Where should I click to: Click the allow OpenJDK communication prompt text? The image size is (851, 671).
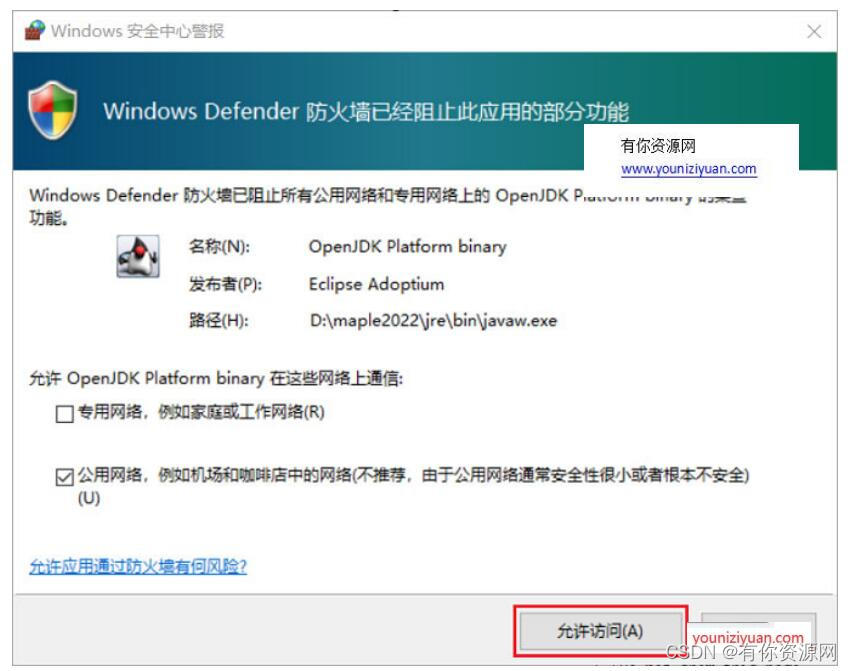point(216,378)
